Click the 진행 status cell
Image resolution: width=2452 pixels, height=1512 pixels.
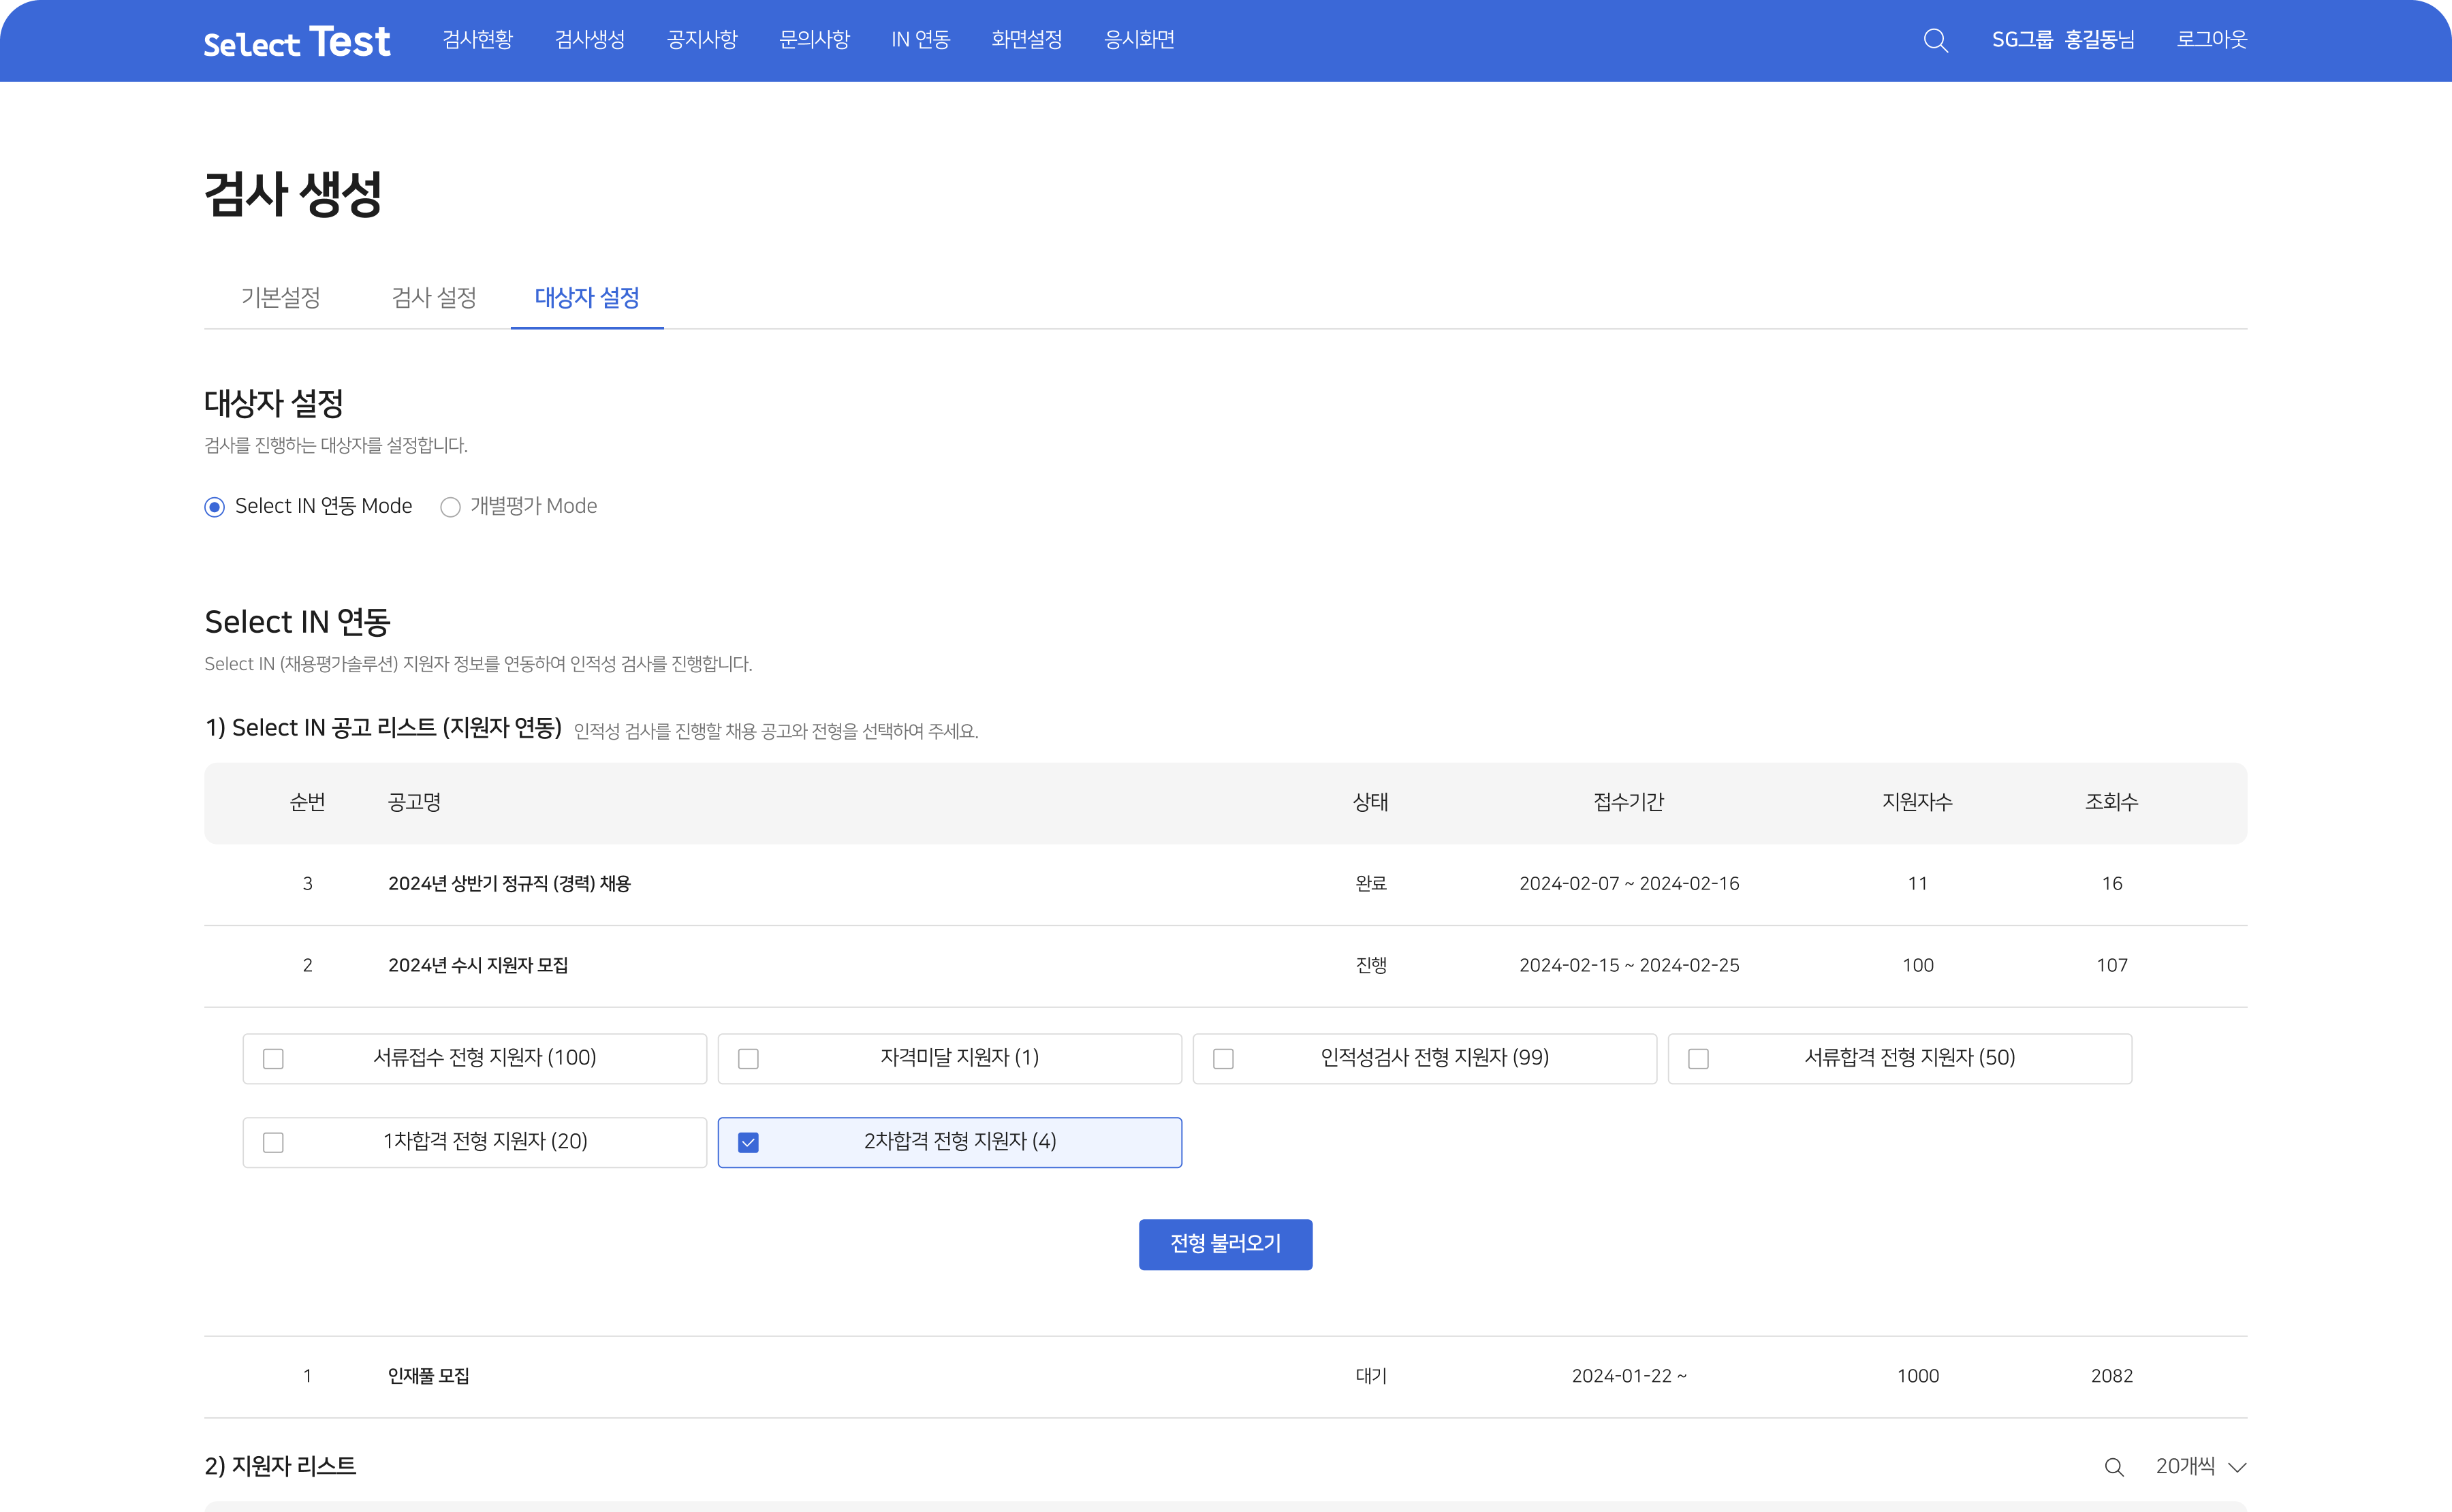click(x=1370, y=966)
